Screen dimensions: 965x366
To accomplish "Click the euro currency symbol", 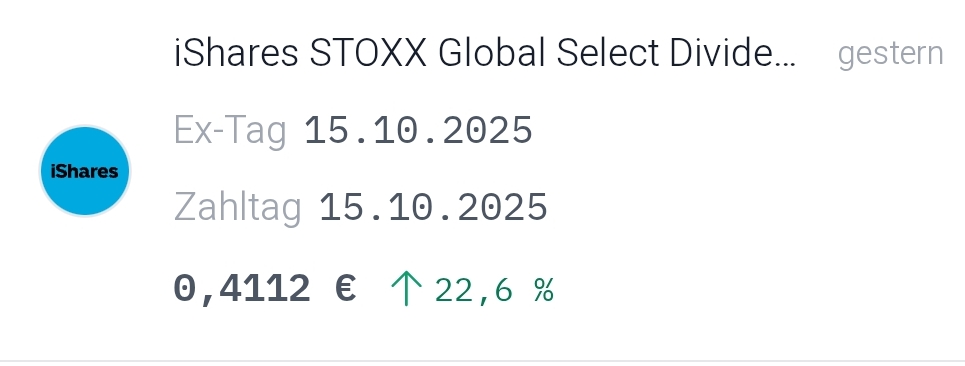I will click(345, 288).
